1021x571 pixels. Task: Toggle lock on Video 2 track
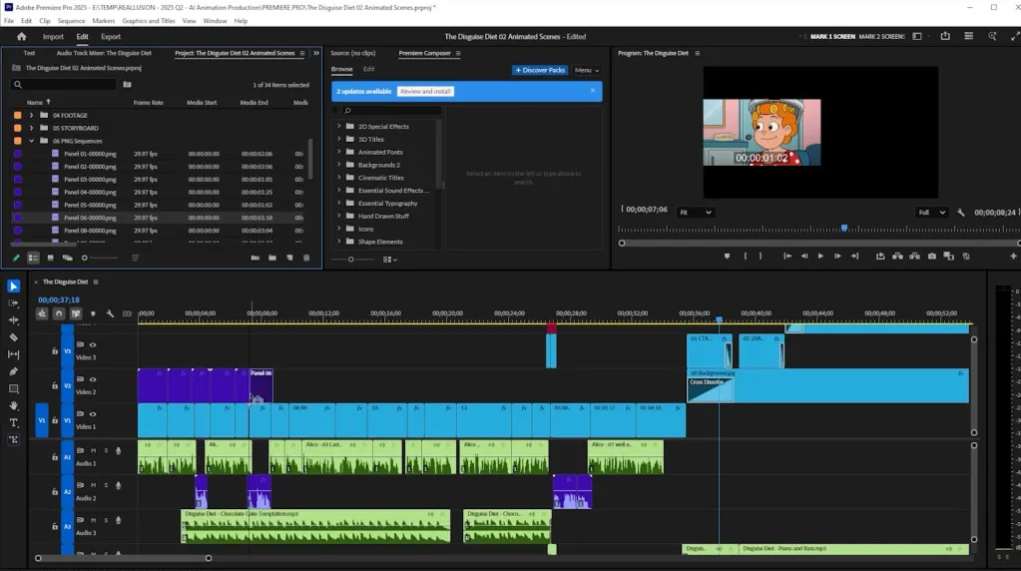pyautogui.click(x=55, y=386)
